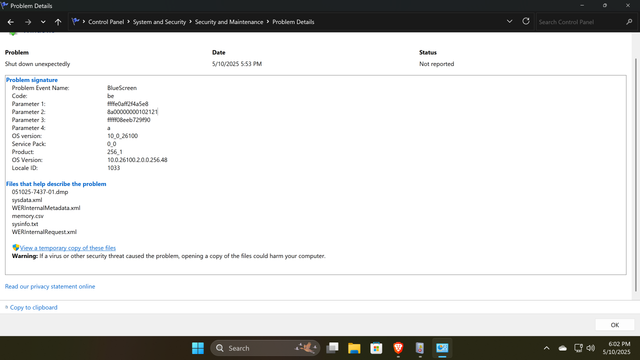Select System and Security breadcrumb

(159, 22)
